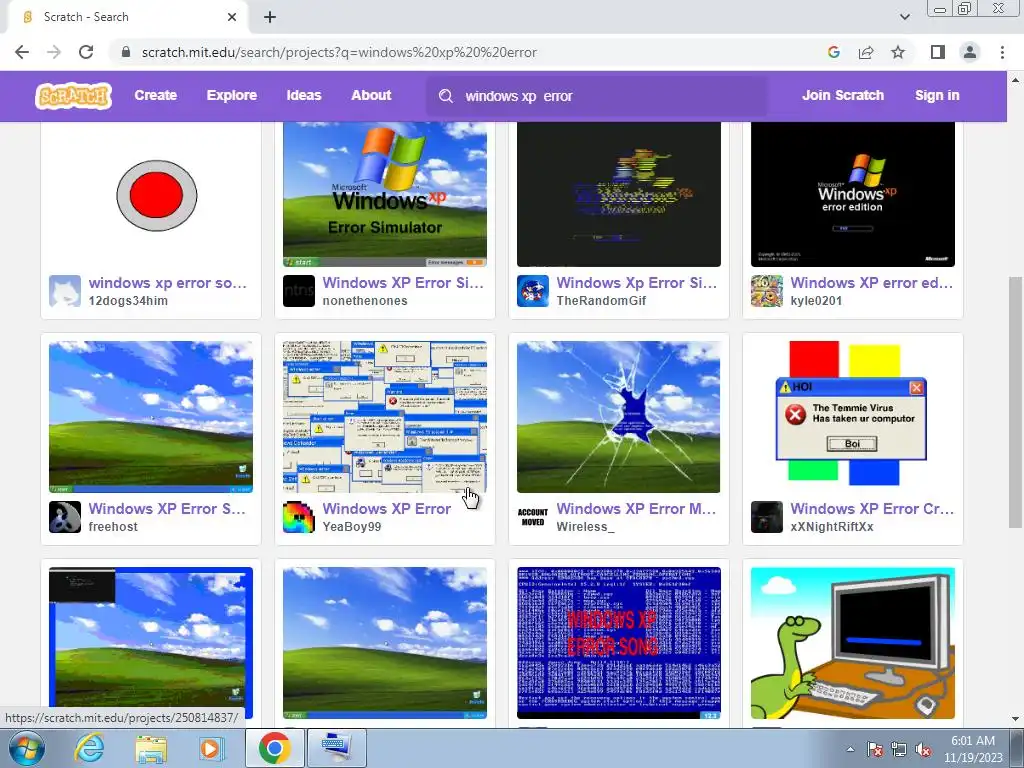This screenshot has height=768, width=1024.
Task: Open TheRandomGif user avatar
Action: click(x=533, y=291)
